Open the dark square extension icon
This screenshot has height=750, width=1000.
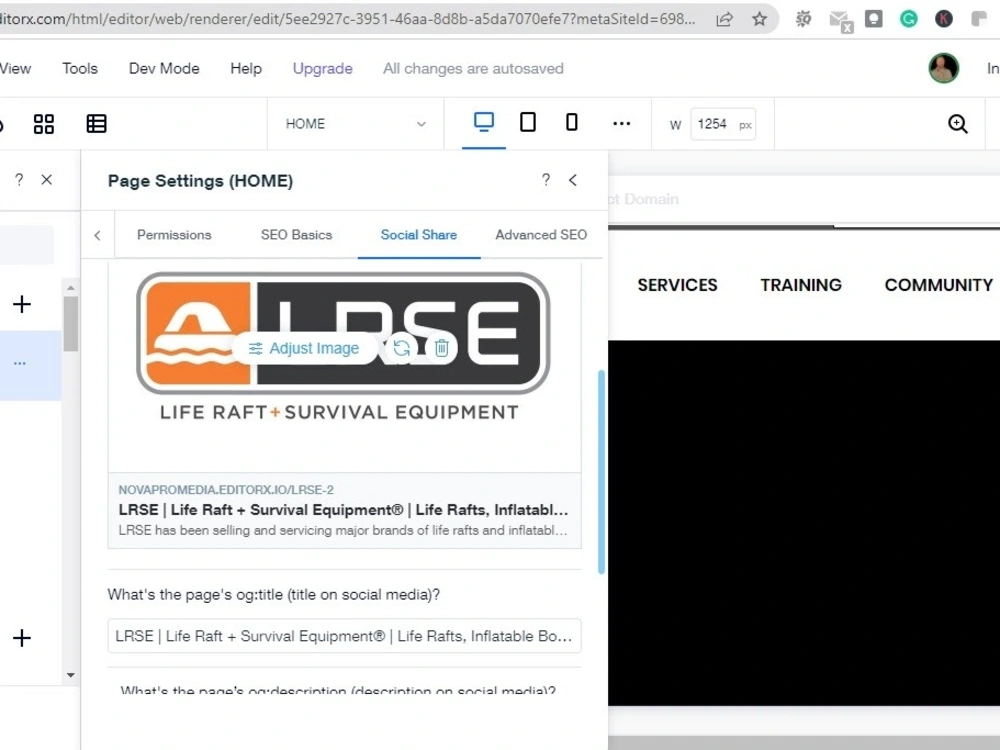(x=873, y=19)
